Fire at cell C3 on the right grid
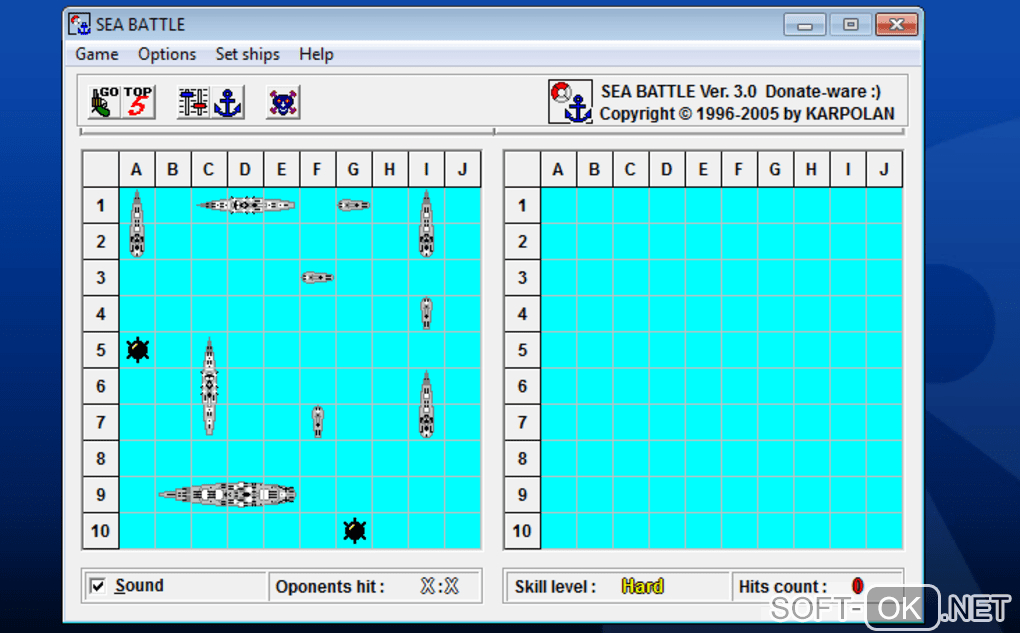Image resolution: width=1020 pixels, height=633 pixels. click(630, 278)
